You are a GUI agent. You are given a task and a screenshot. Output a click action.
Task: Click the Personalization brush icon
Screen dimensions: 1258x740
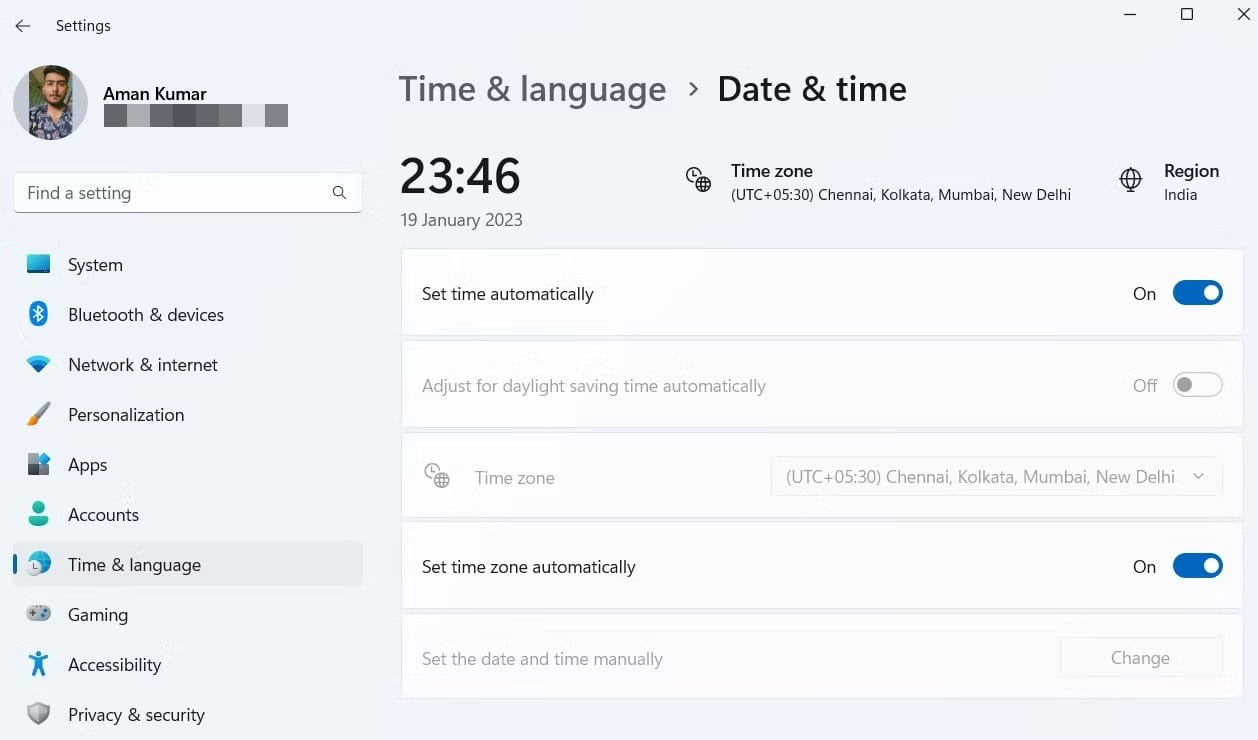pyautogui.click(x=38, y=414)
